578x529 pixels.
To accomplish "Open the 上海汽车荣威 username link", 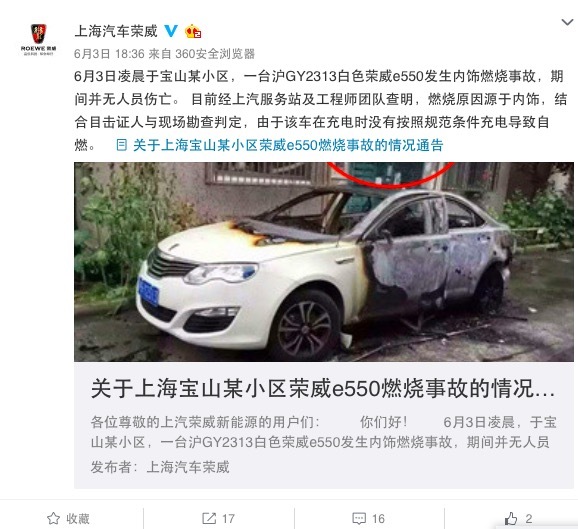I will coord(116,31).
